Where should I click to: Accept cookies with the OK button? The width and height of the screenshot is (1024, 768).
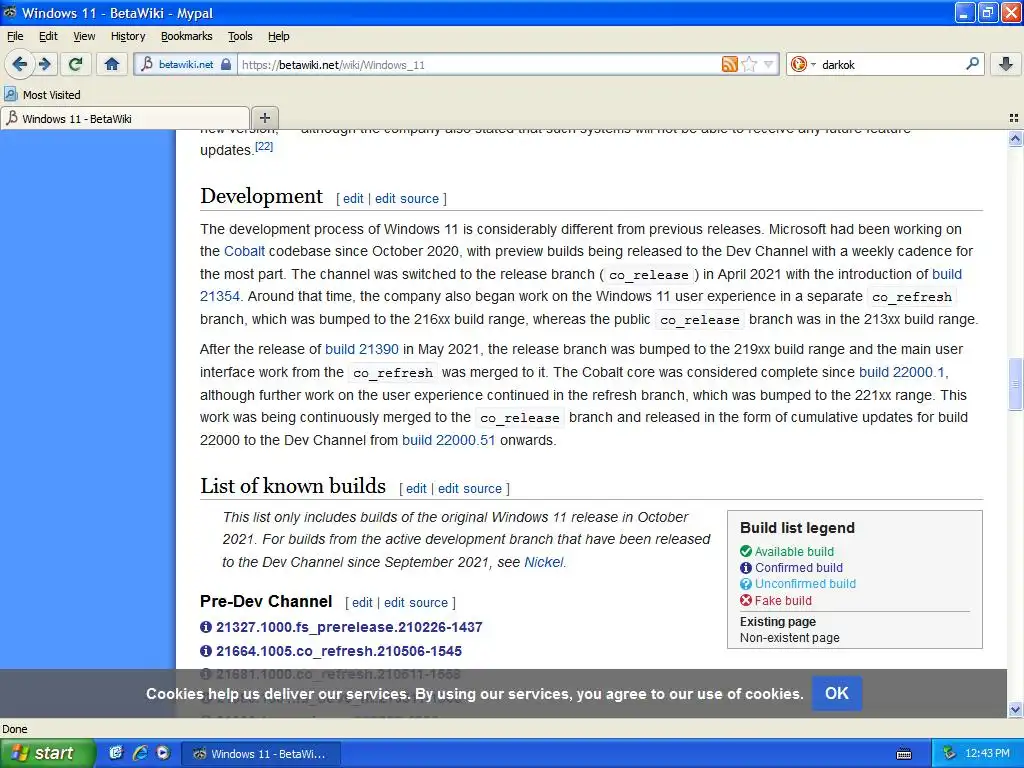(837, 693)
